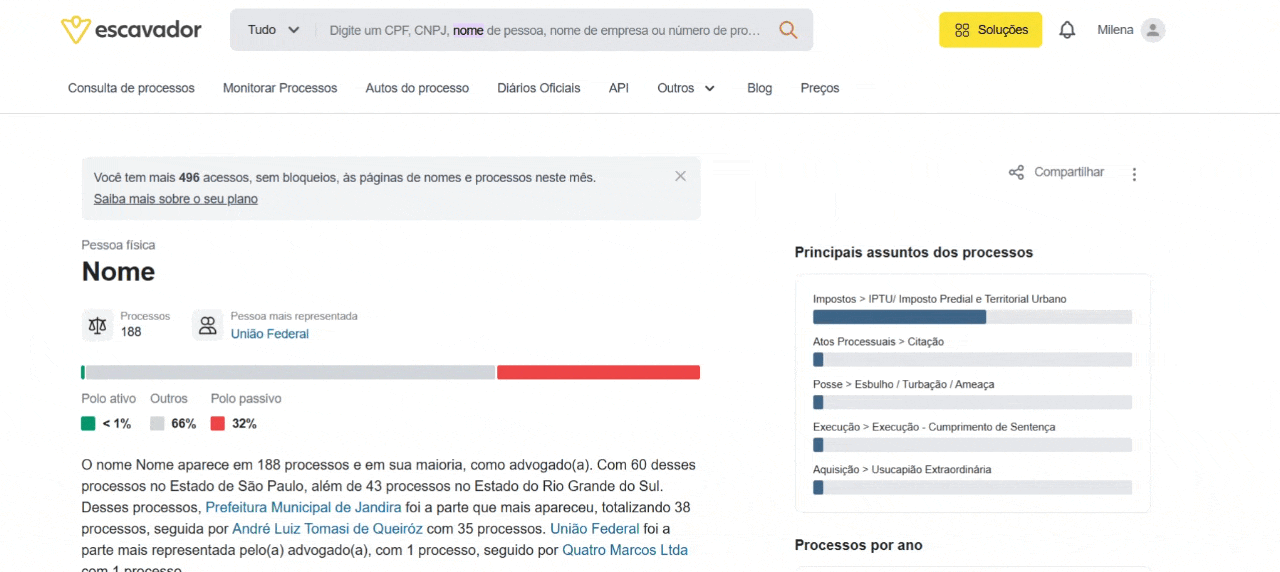Click the orange search magnifier icon
The width and height of the screenshot is (1280, 572).
coord(788,30)
